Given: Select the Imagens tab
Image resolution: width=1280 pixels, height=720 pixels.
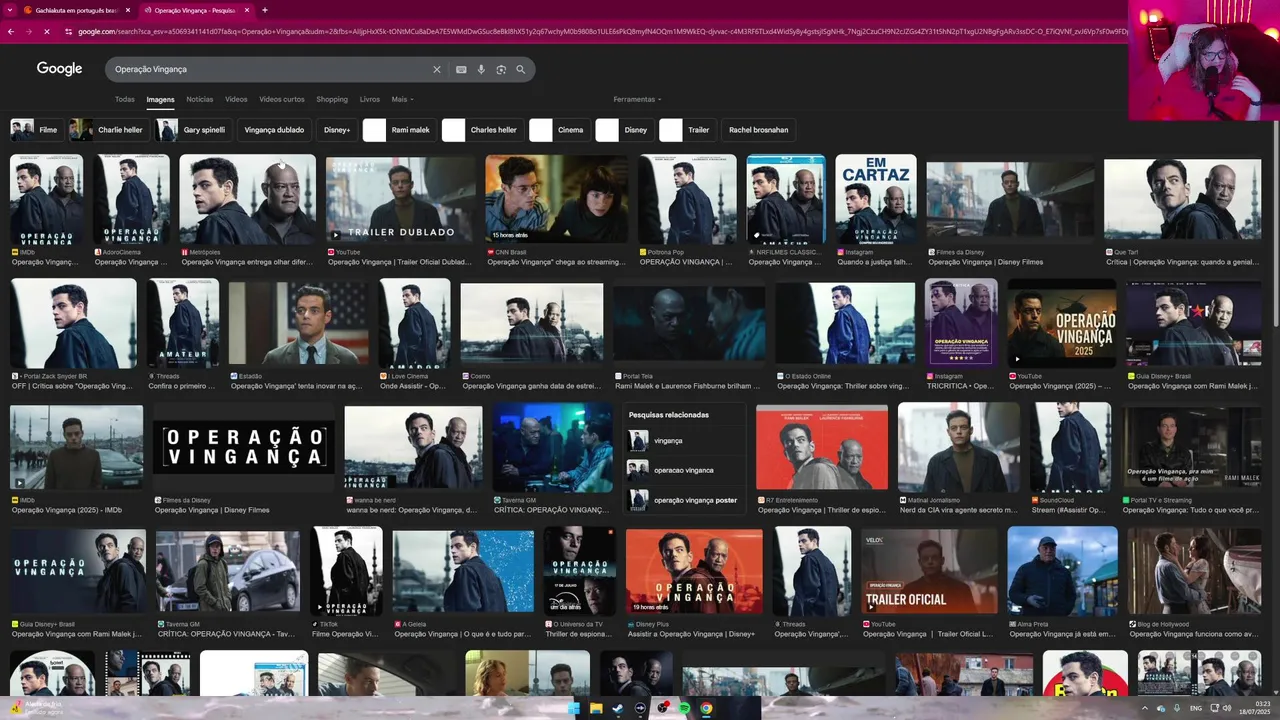Looking at the screenshot, I should pyautogui.click(x=160, y=99).
